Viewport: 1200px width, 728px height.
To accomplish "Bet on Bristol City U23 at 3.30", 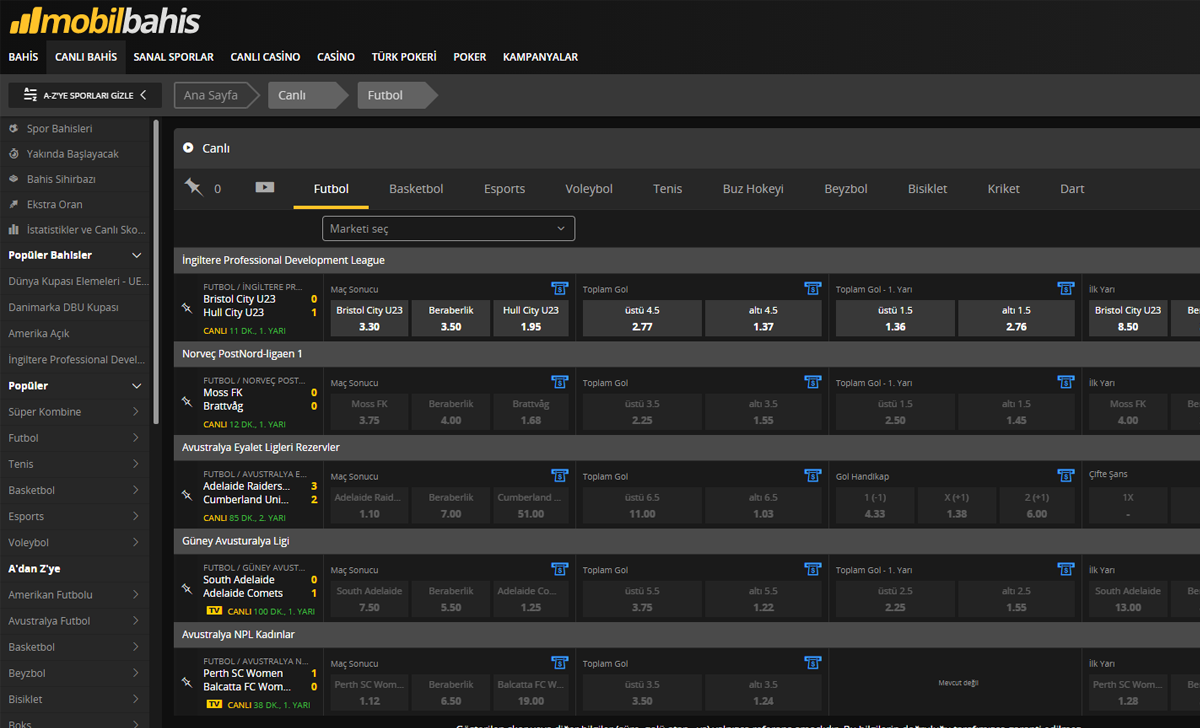I will tap(369, 319).
